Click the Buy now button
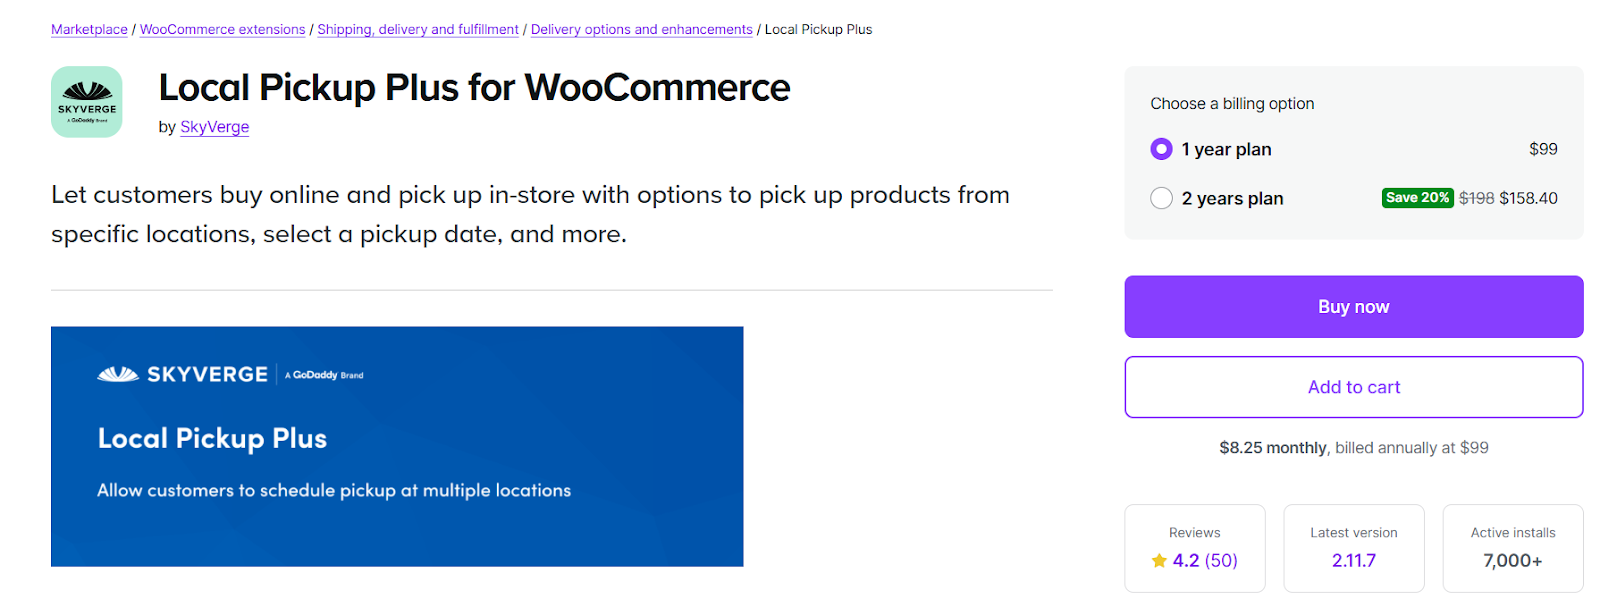Image resolution: width=1600 pixels, height=599 pixels. point(1353,307)
